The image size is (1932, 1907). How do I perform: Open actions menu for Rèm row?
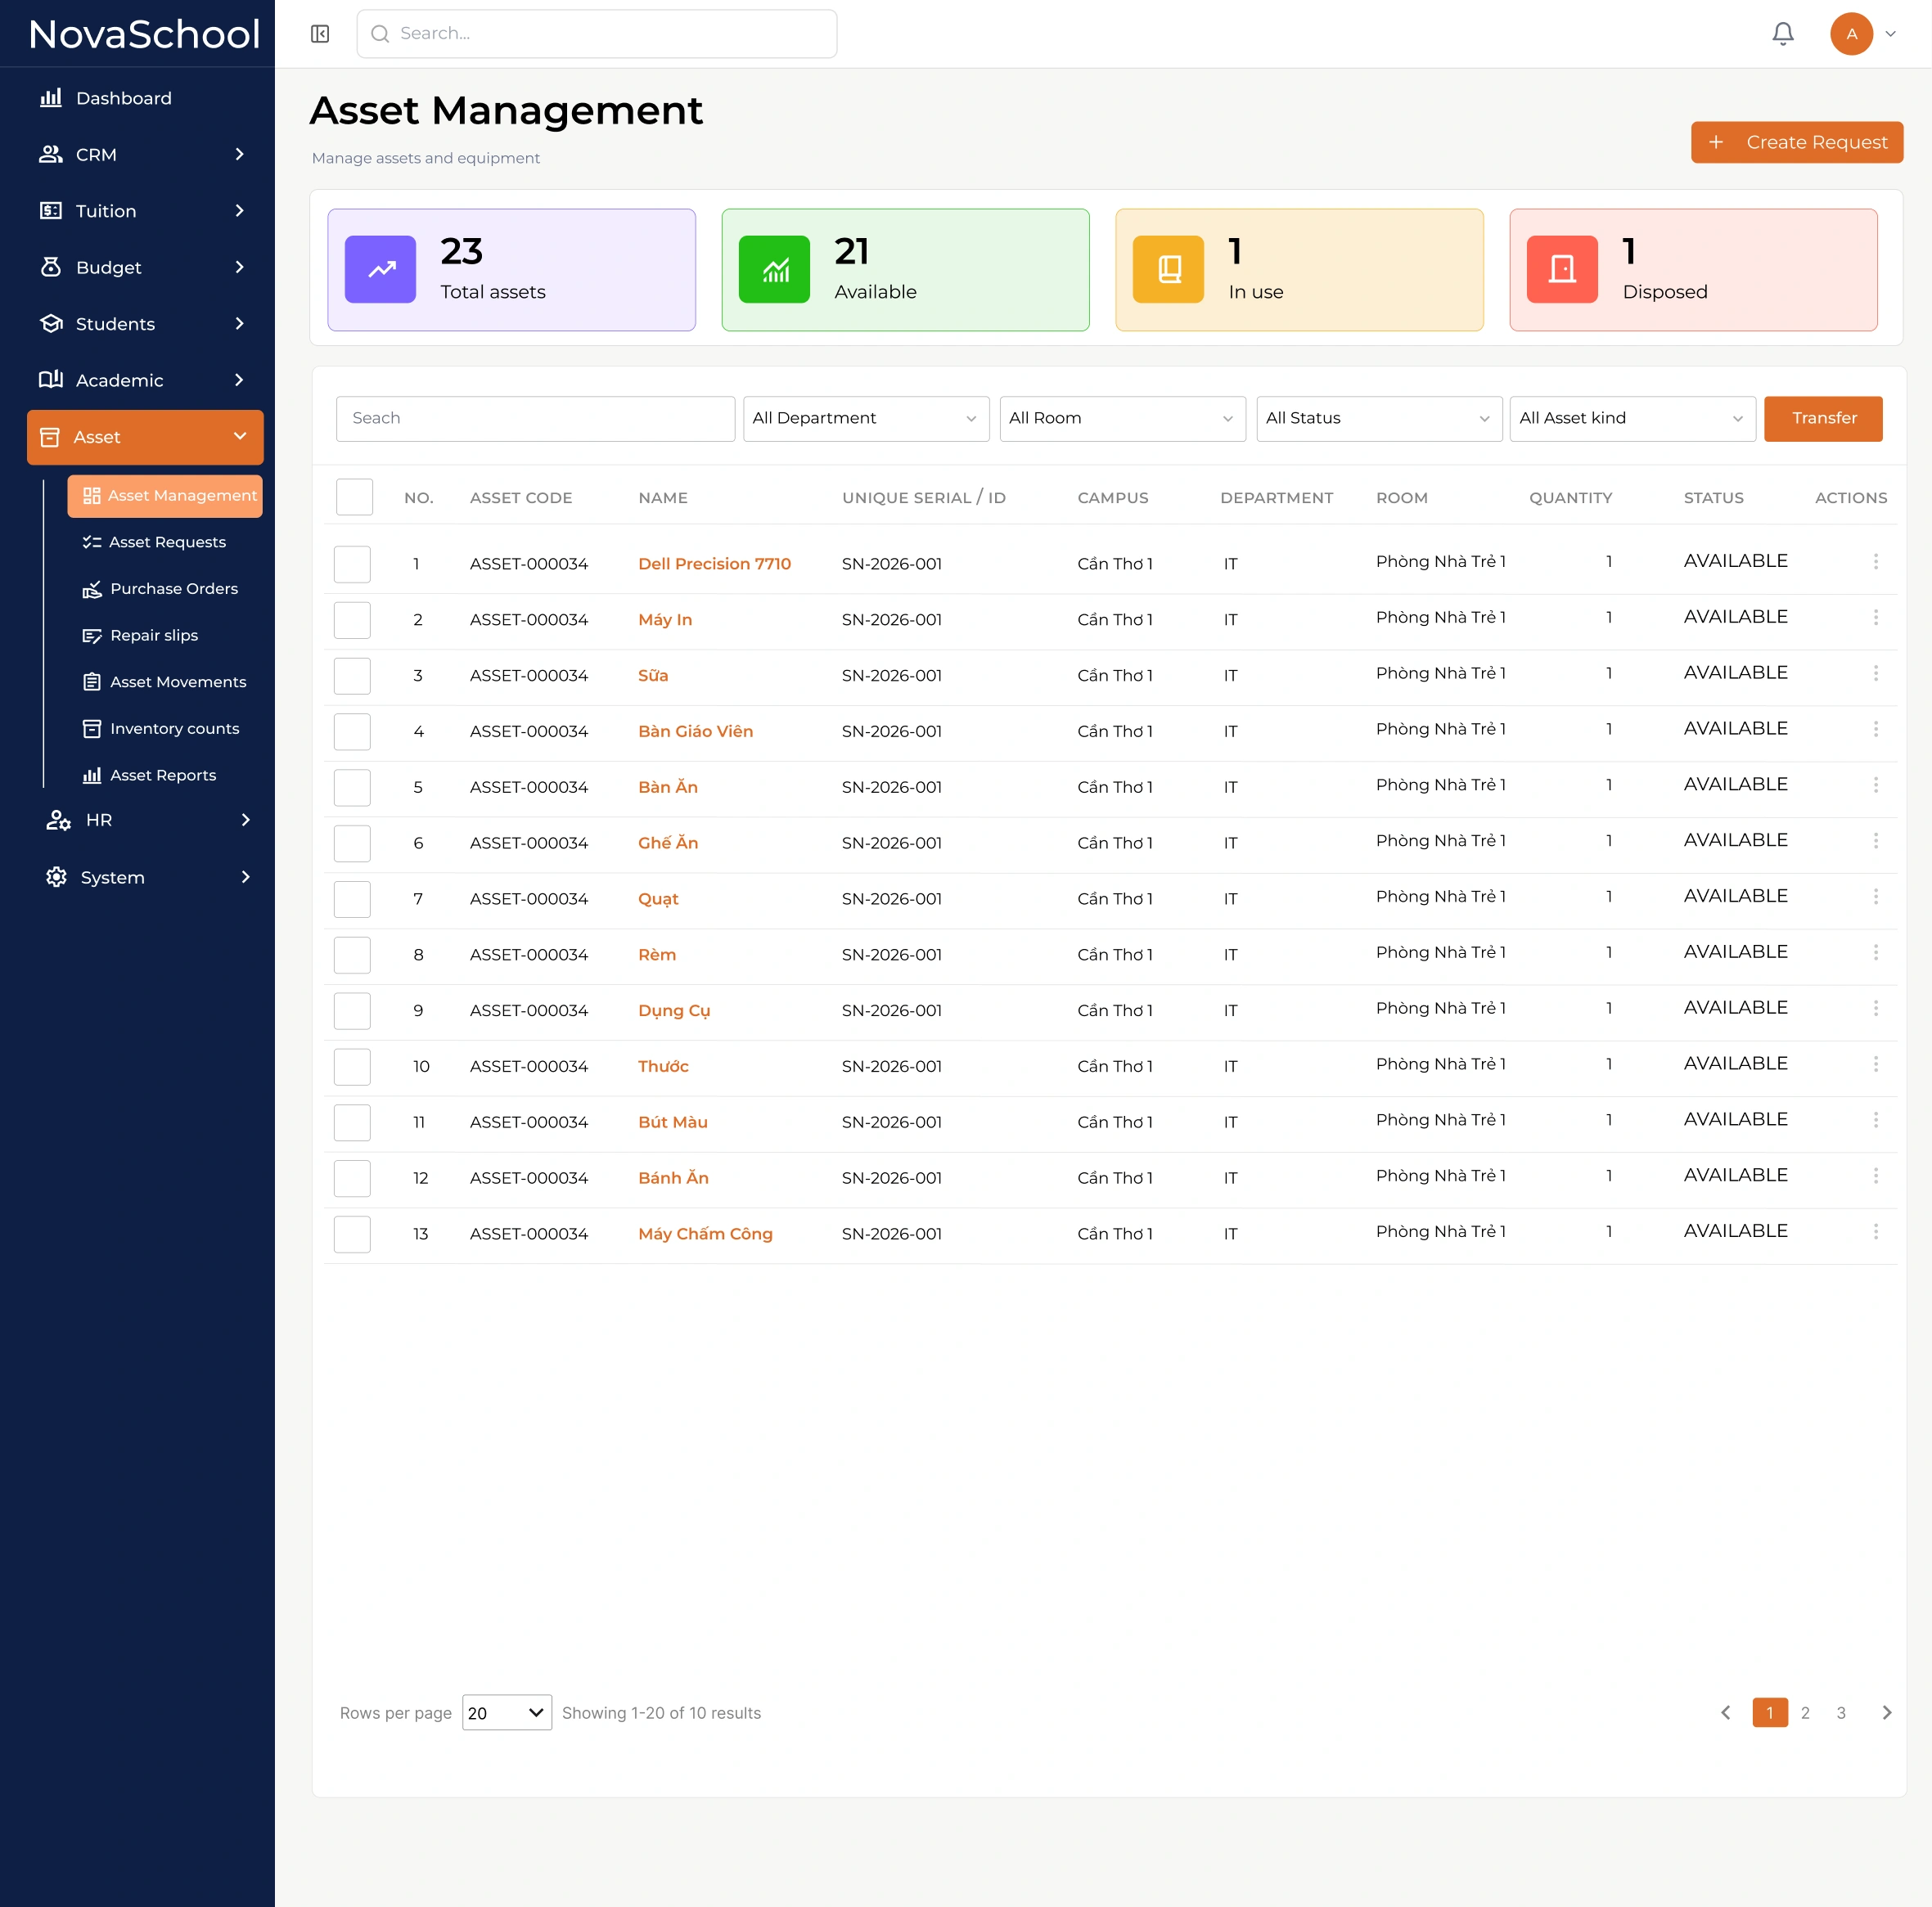tap(1876, 953)
